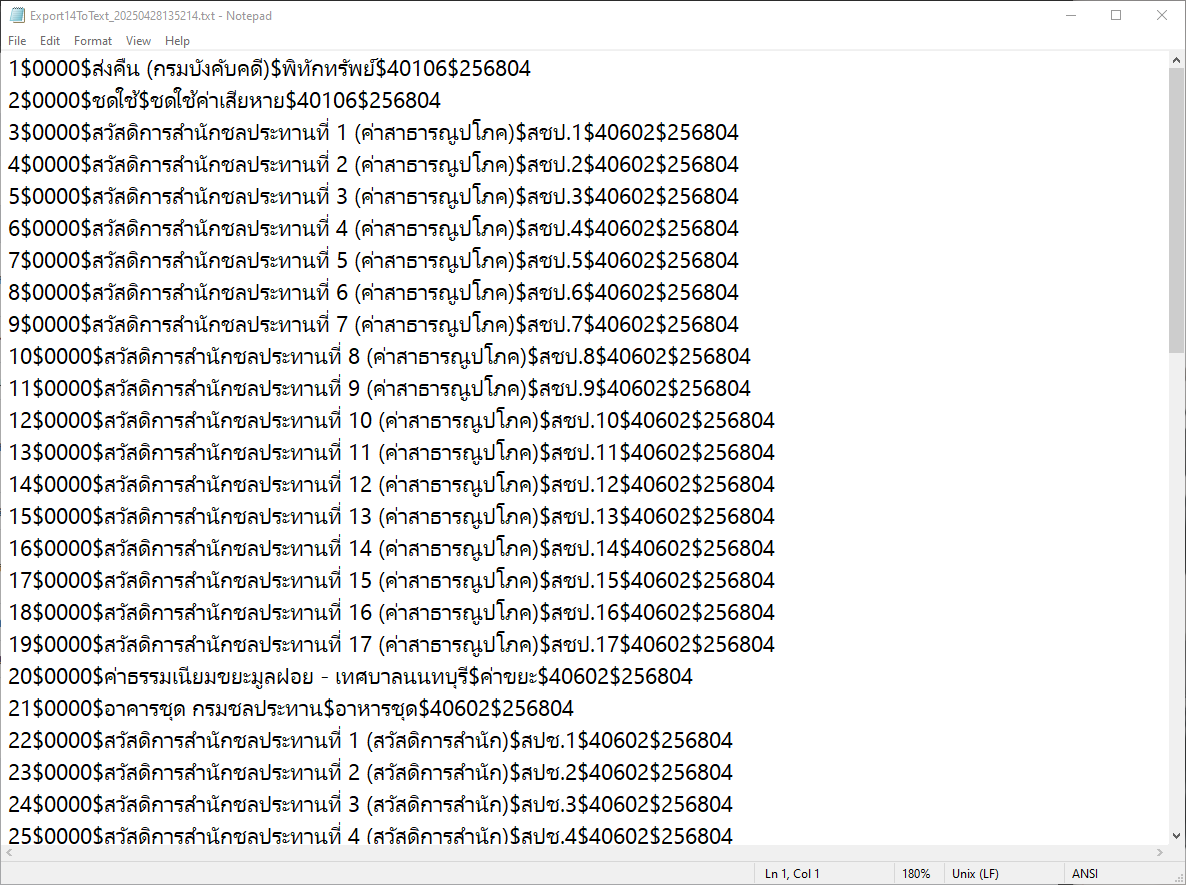
Task: Click the line starting with 7$0000$
Action: point(373,260)
